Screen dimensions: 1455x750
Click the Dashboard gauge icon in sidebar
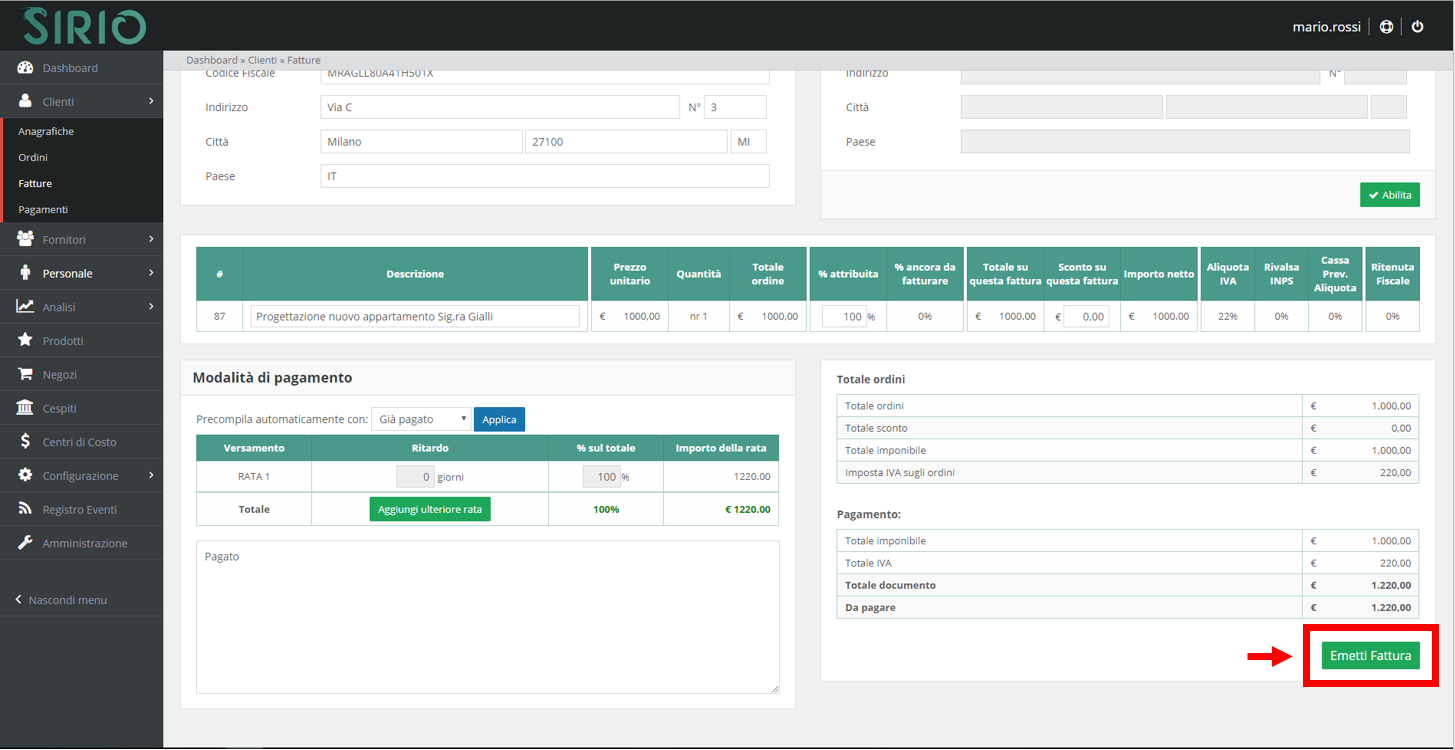26,68
